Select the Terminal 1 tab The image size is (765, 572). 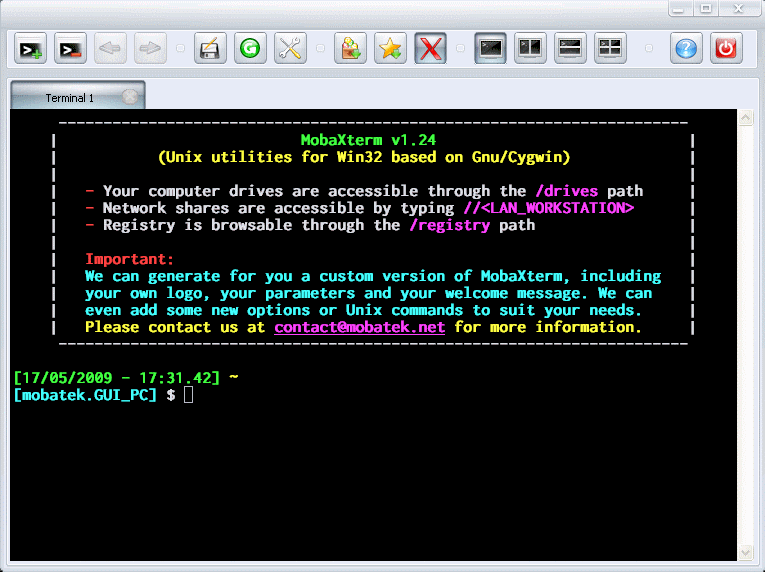[x=70, y=98]
